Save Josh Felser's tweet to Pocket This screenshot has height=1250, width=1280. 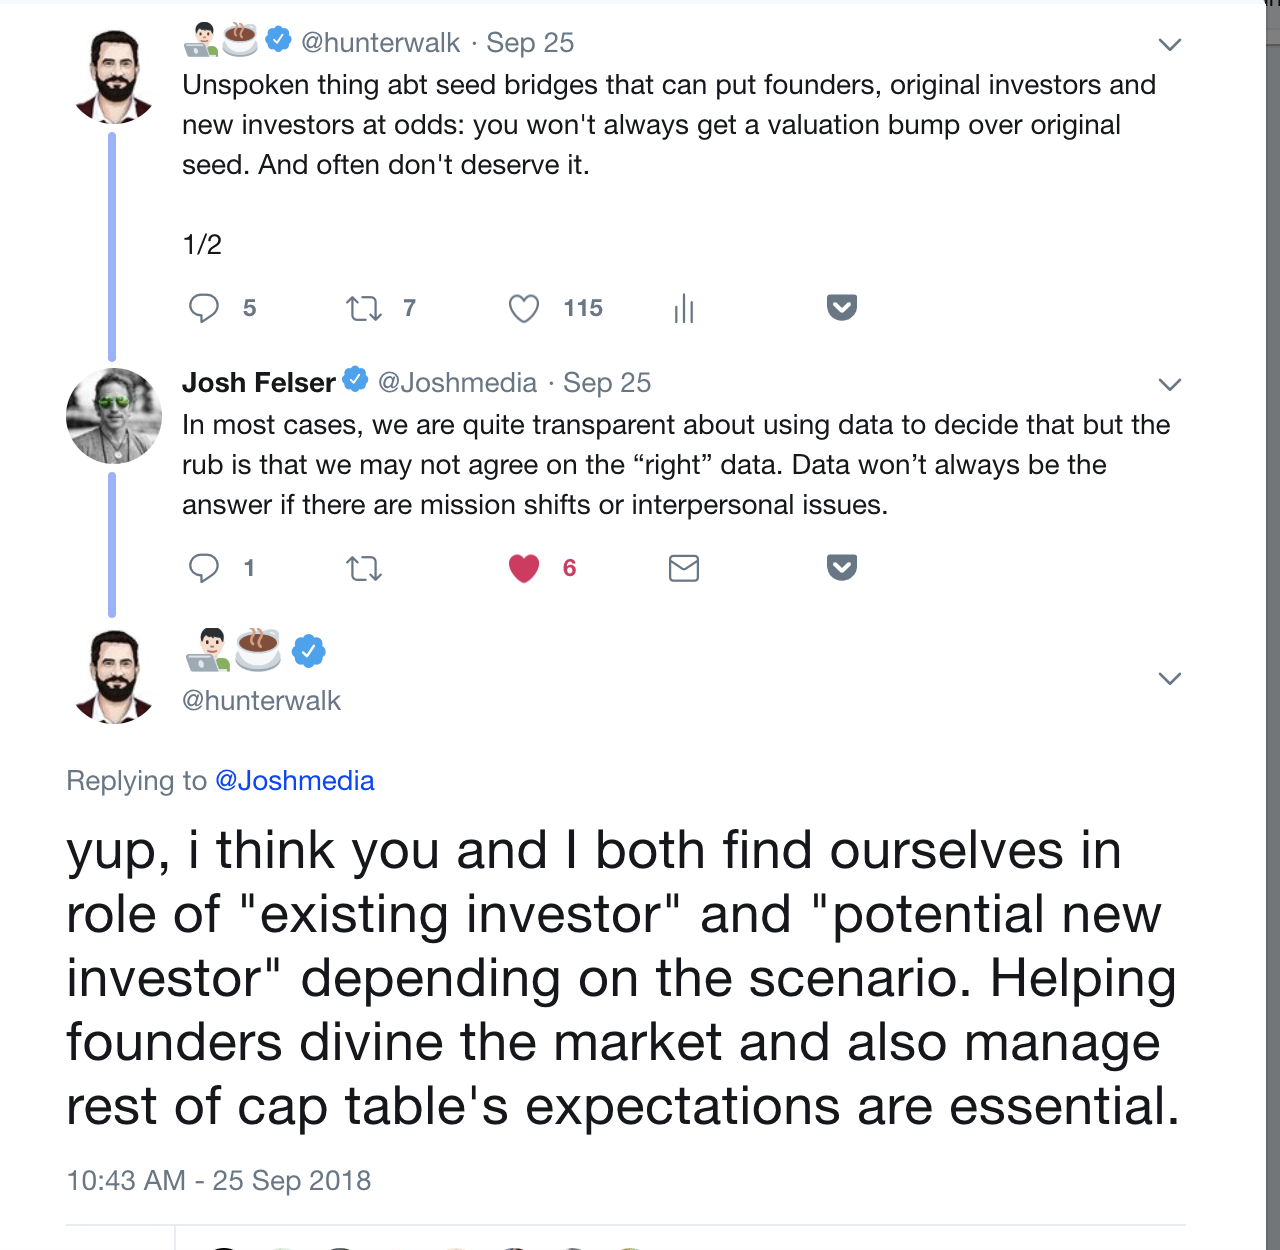(842, 567)
